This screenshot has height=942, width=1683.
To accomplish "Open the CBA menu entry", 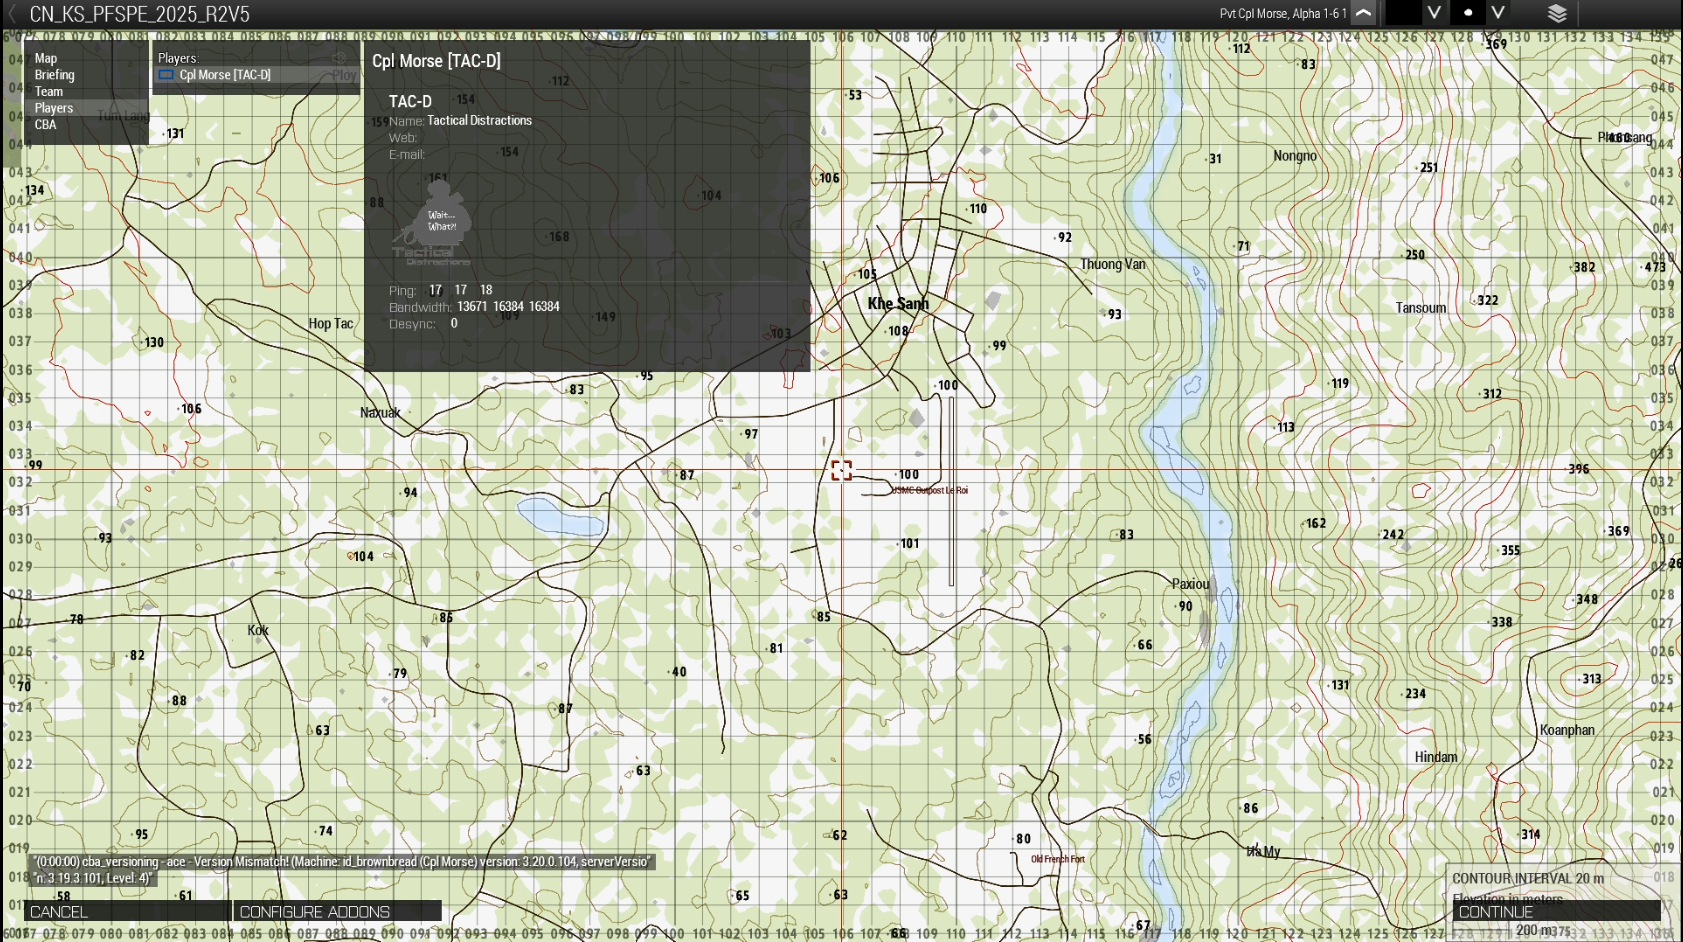I will coord(46,125).
